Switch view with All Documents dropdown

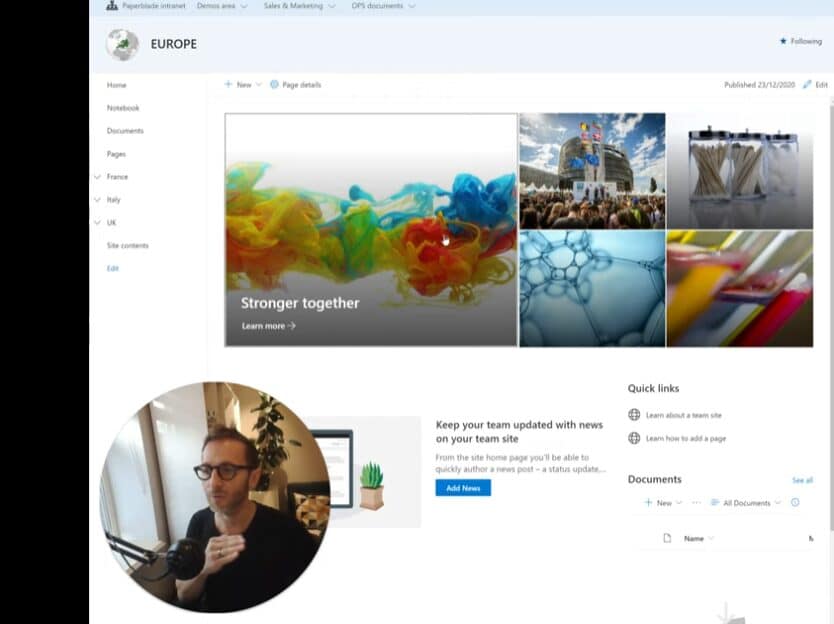745,503
